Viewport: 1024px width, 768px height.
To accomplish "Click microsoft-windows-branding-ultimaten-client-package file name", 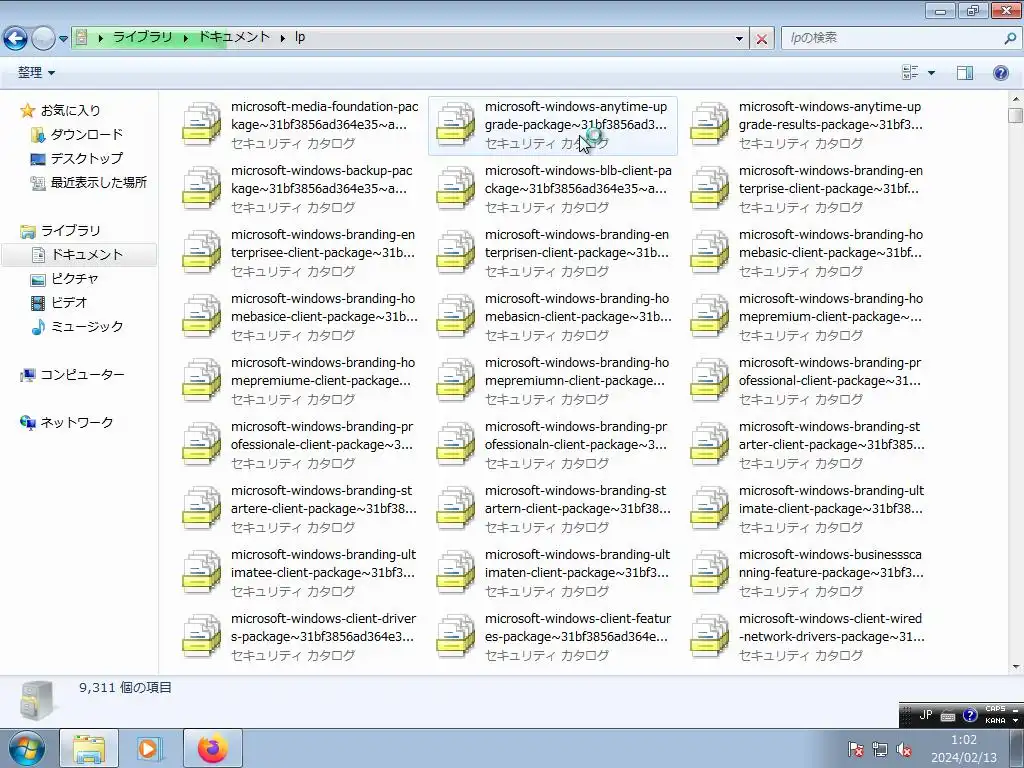I will (x=578, y=564).
